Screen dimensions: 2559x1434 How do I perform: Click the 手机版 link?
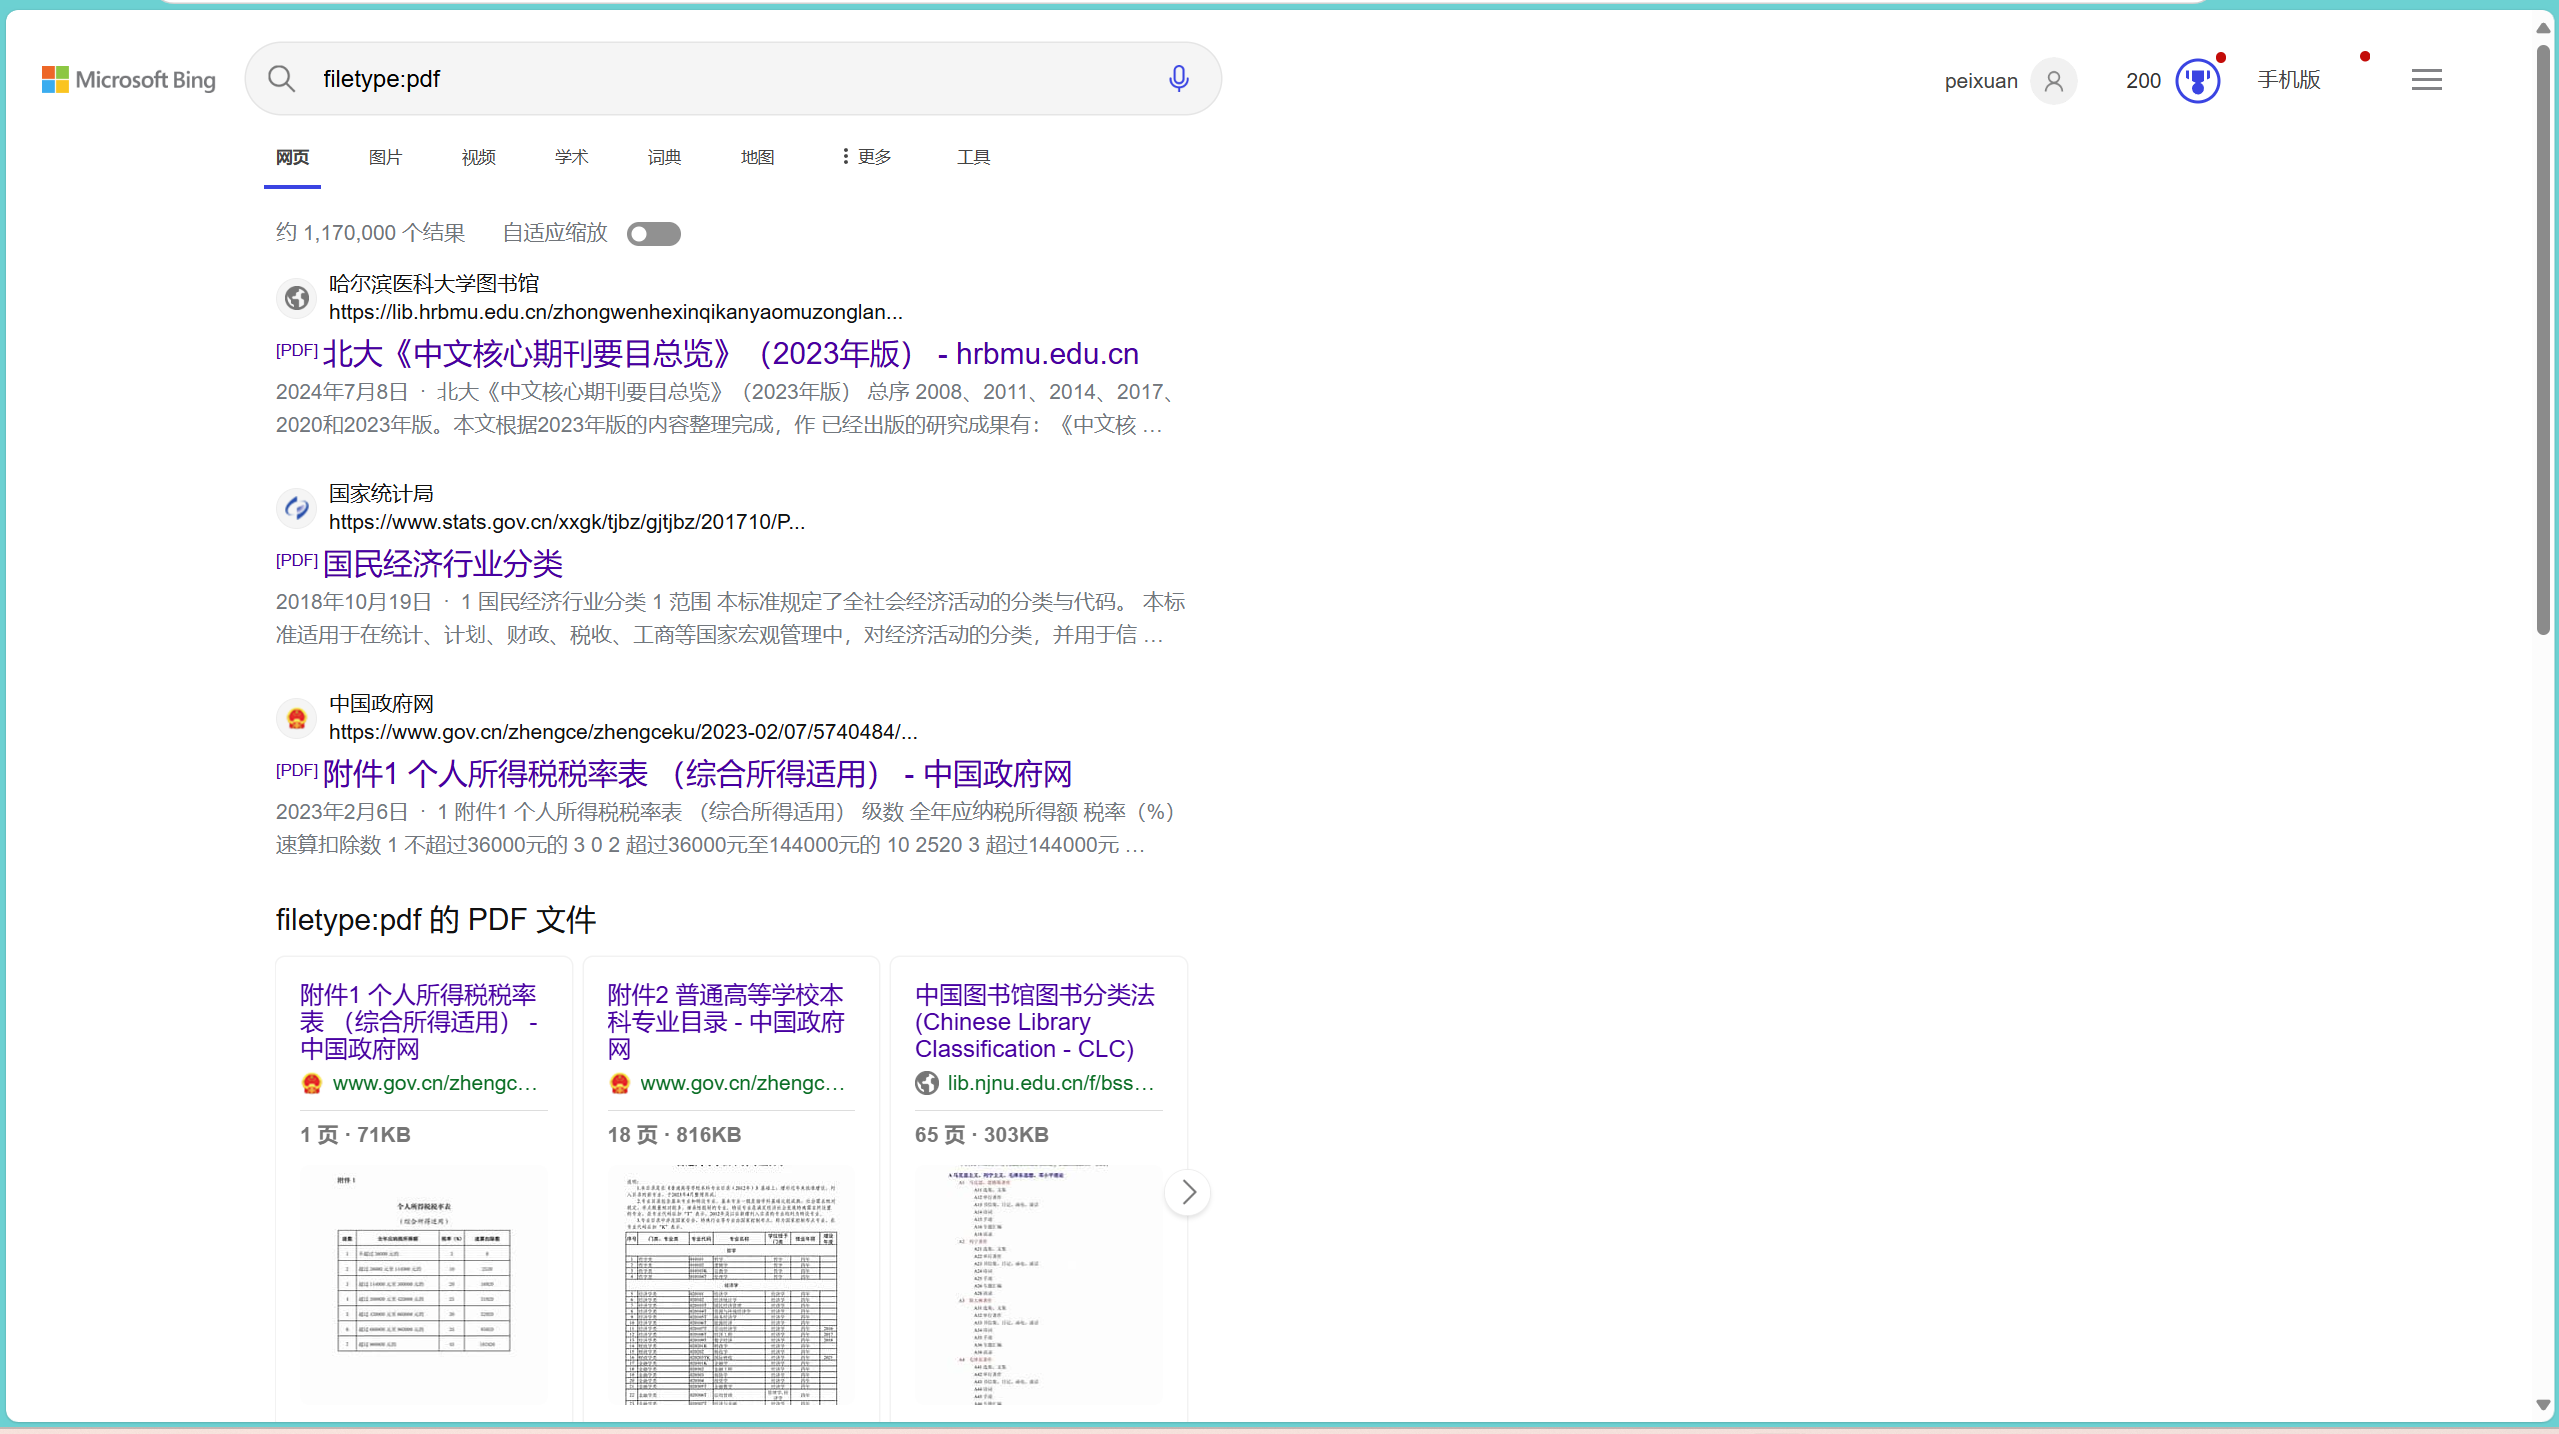[2289, 80]
